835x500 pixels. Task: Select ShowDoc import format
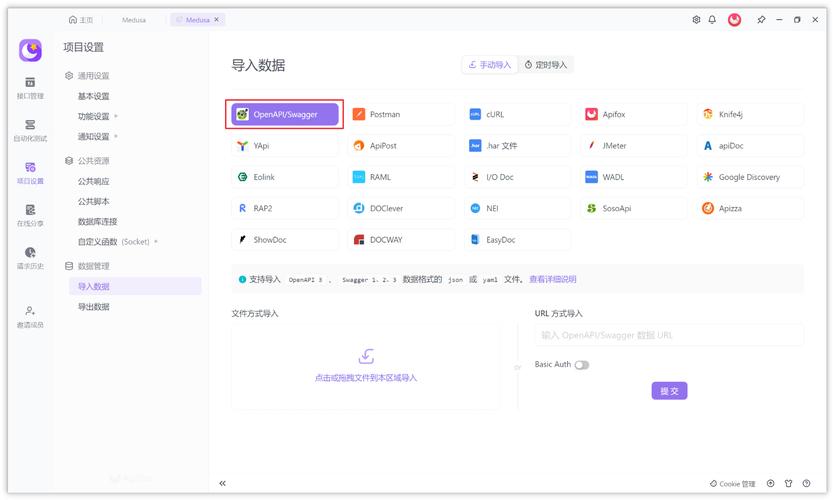tap(284, 240)
